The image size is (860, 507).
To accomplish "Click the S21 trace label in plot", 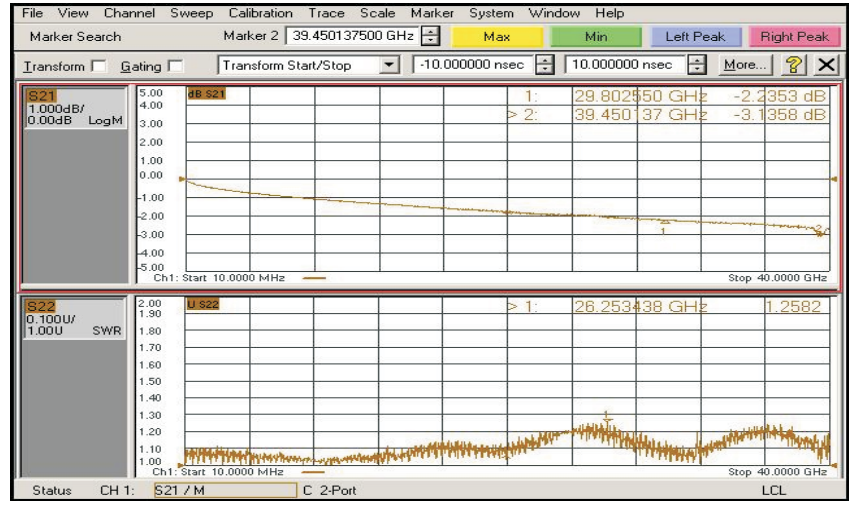I will (203, 94).
